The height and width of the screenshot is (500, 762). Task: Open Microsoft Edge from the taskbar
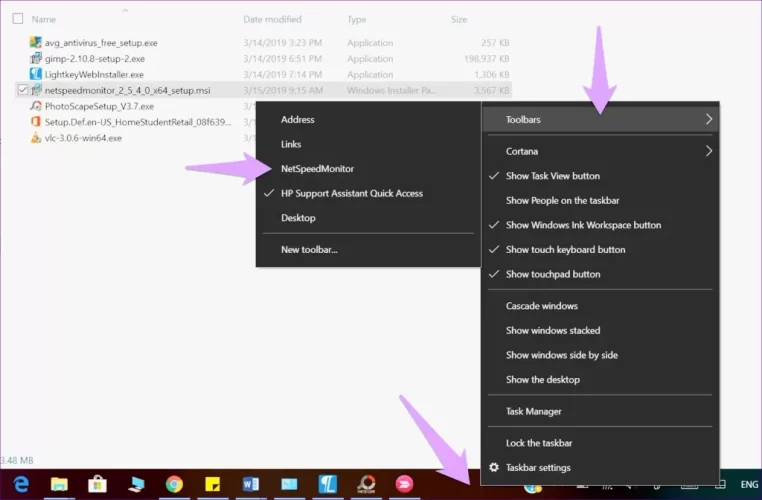coord(21,484)
